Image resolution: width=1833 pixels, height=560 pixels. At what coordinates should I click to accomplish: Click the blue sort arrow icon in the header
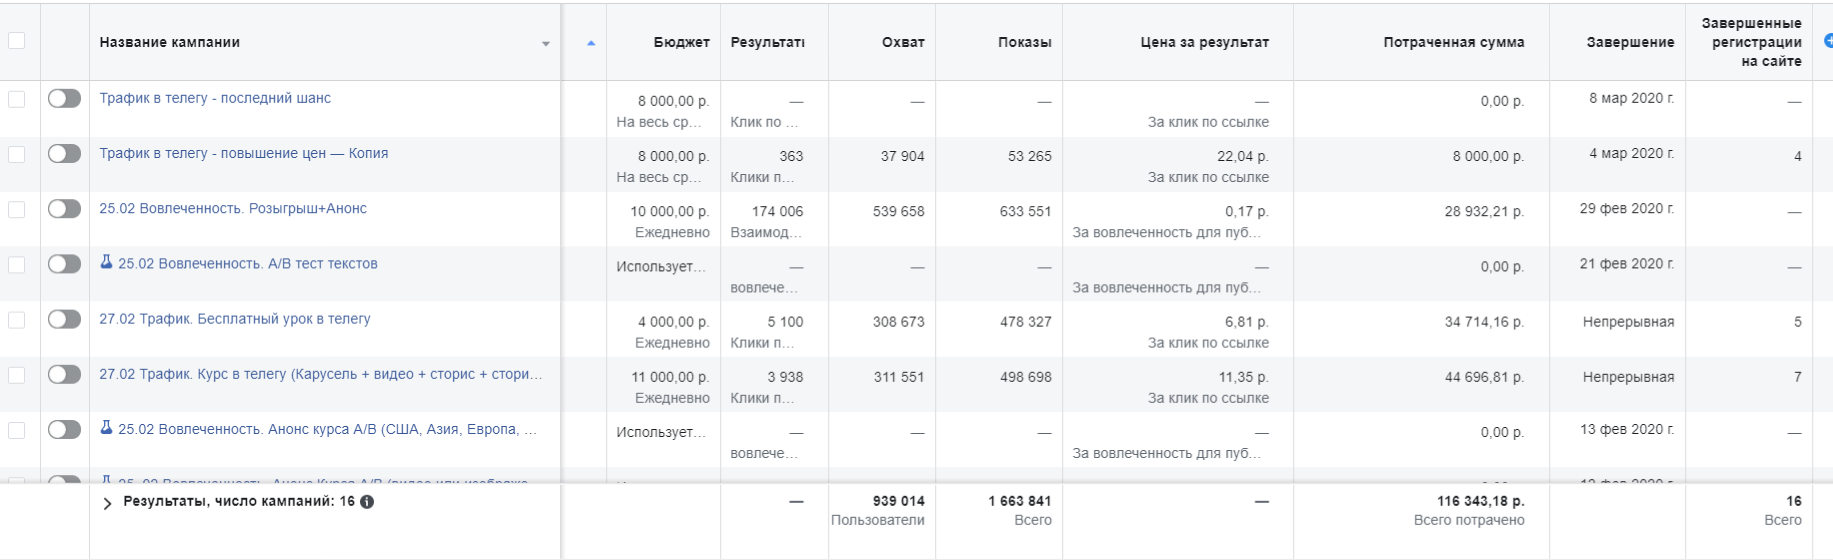point(591,43)
